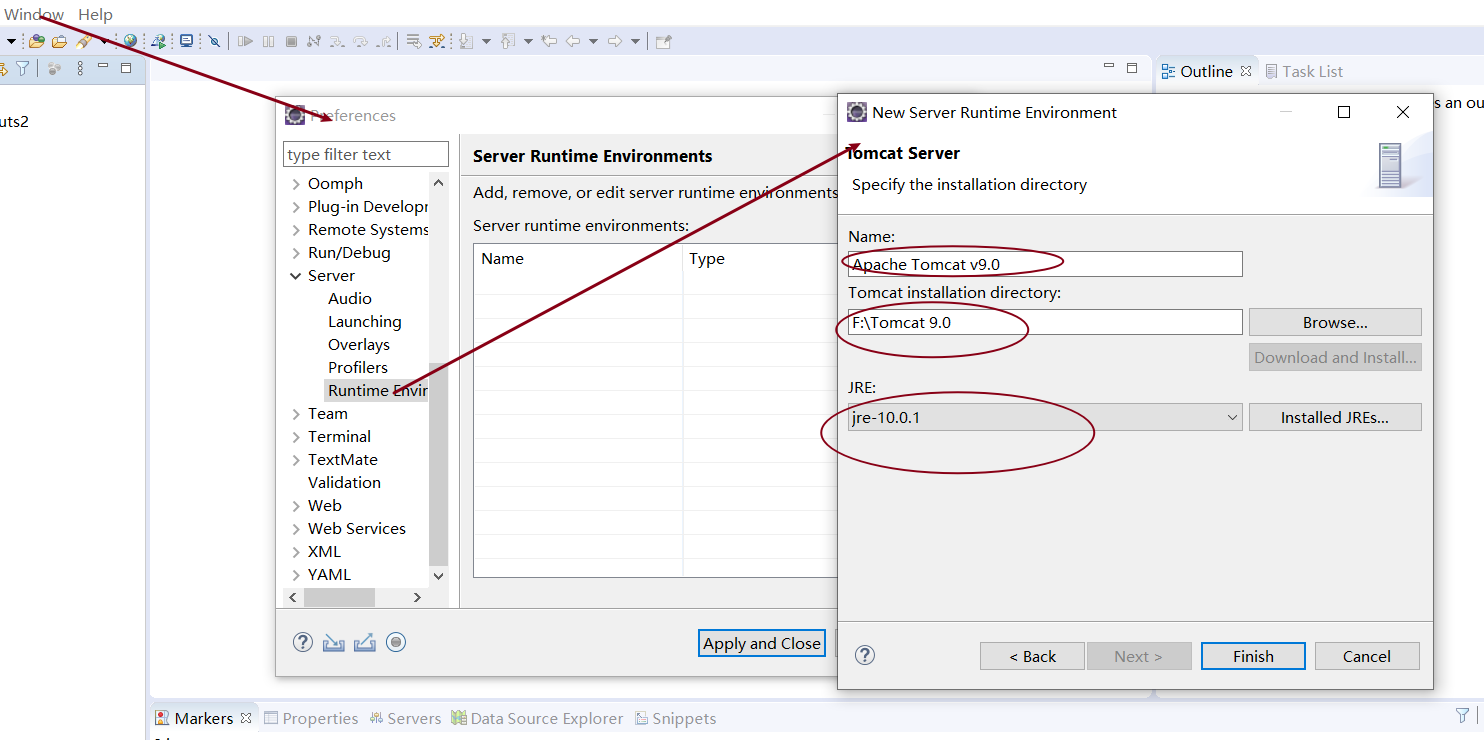Click the Browse... button
The image size is (1484, 740).
[x=1335, y=322]
